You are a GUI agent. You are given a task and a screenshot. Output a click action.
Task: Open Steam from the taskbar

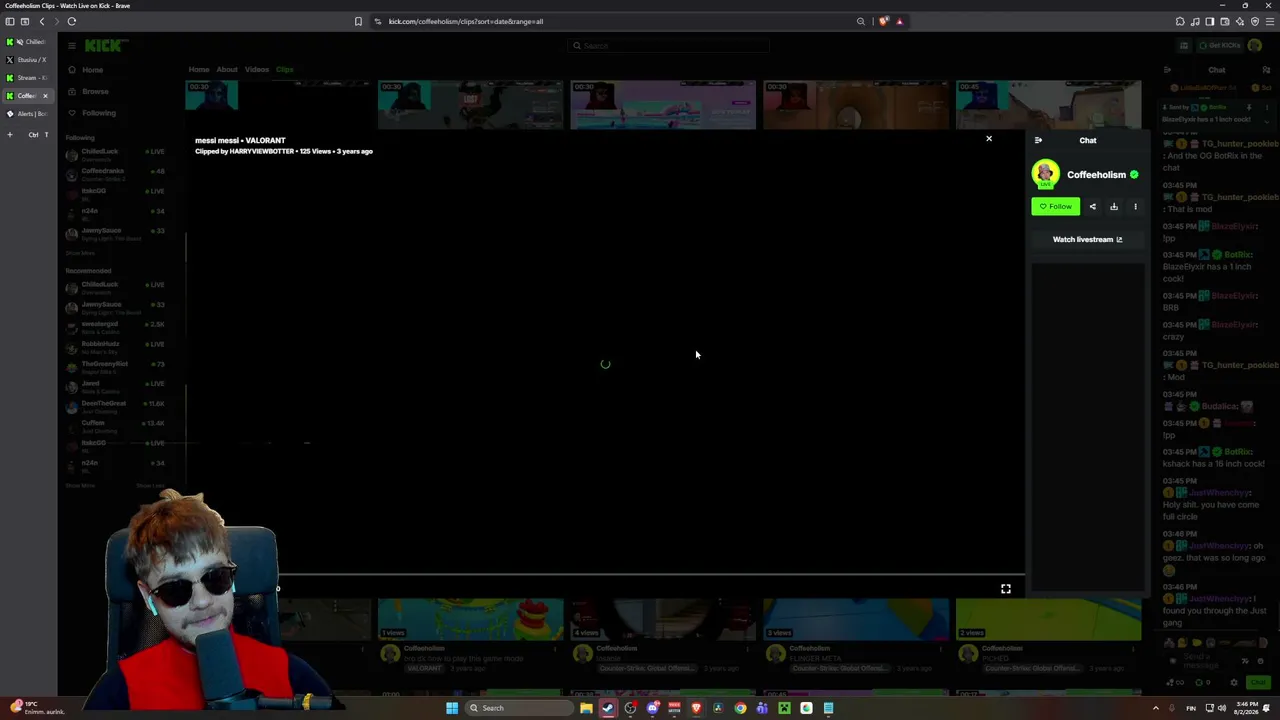[608, 708]
